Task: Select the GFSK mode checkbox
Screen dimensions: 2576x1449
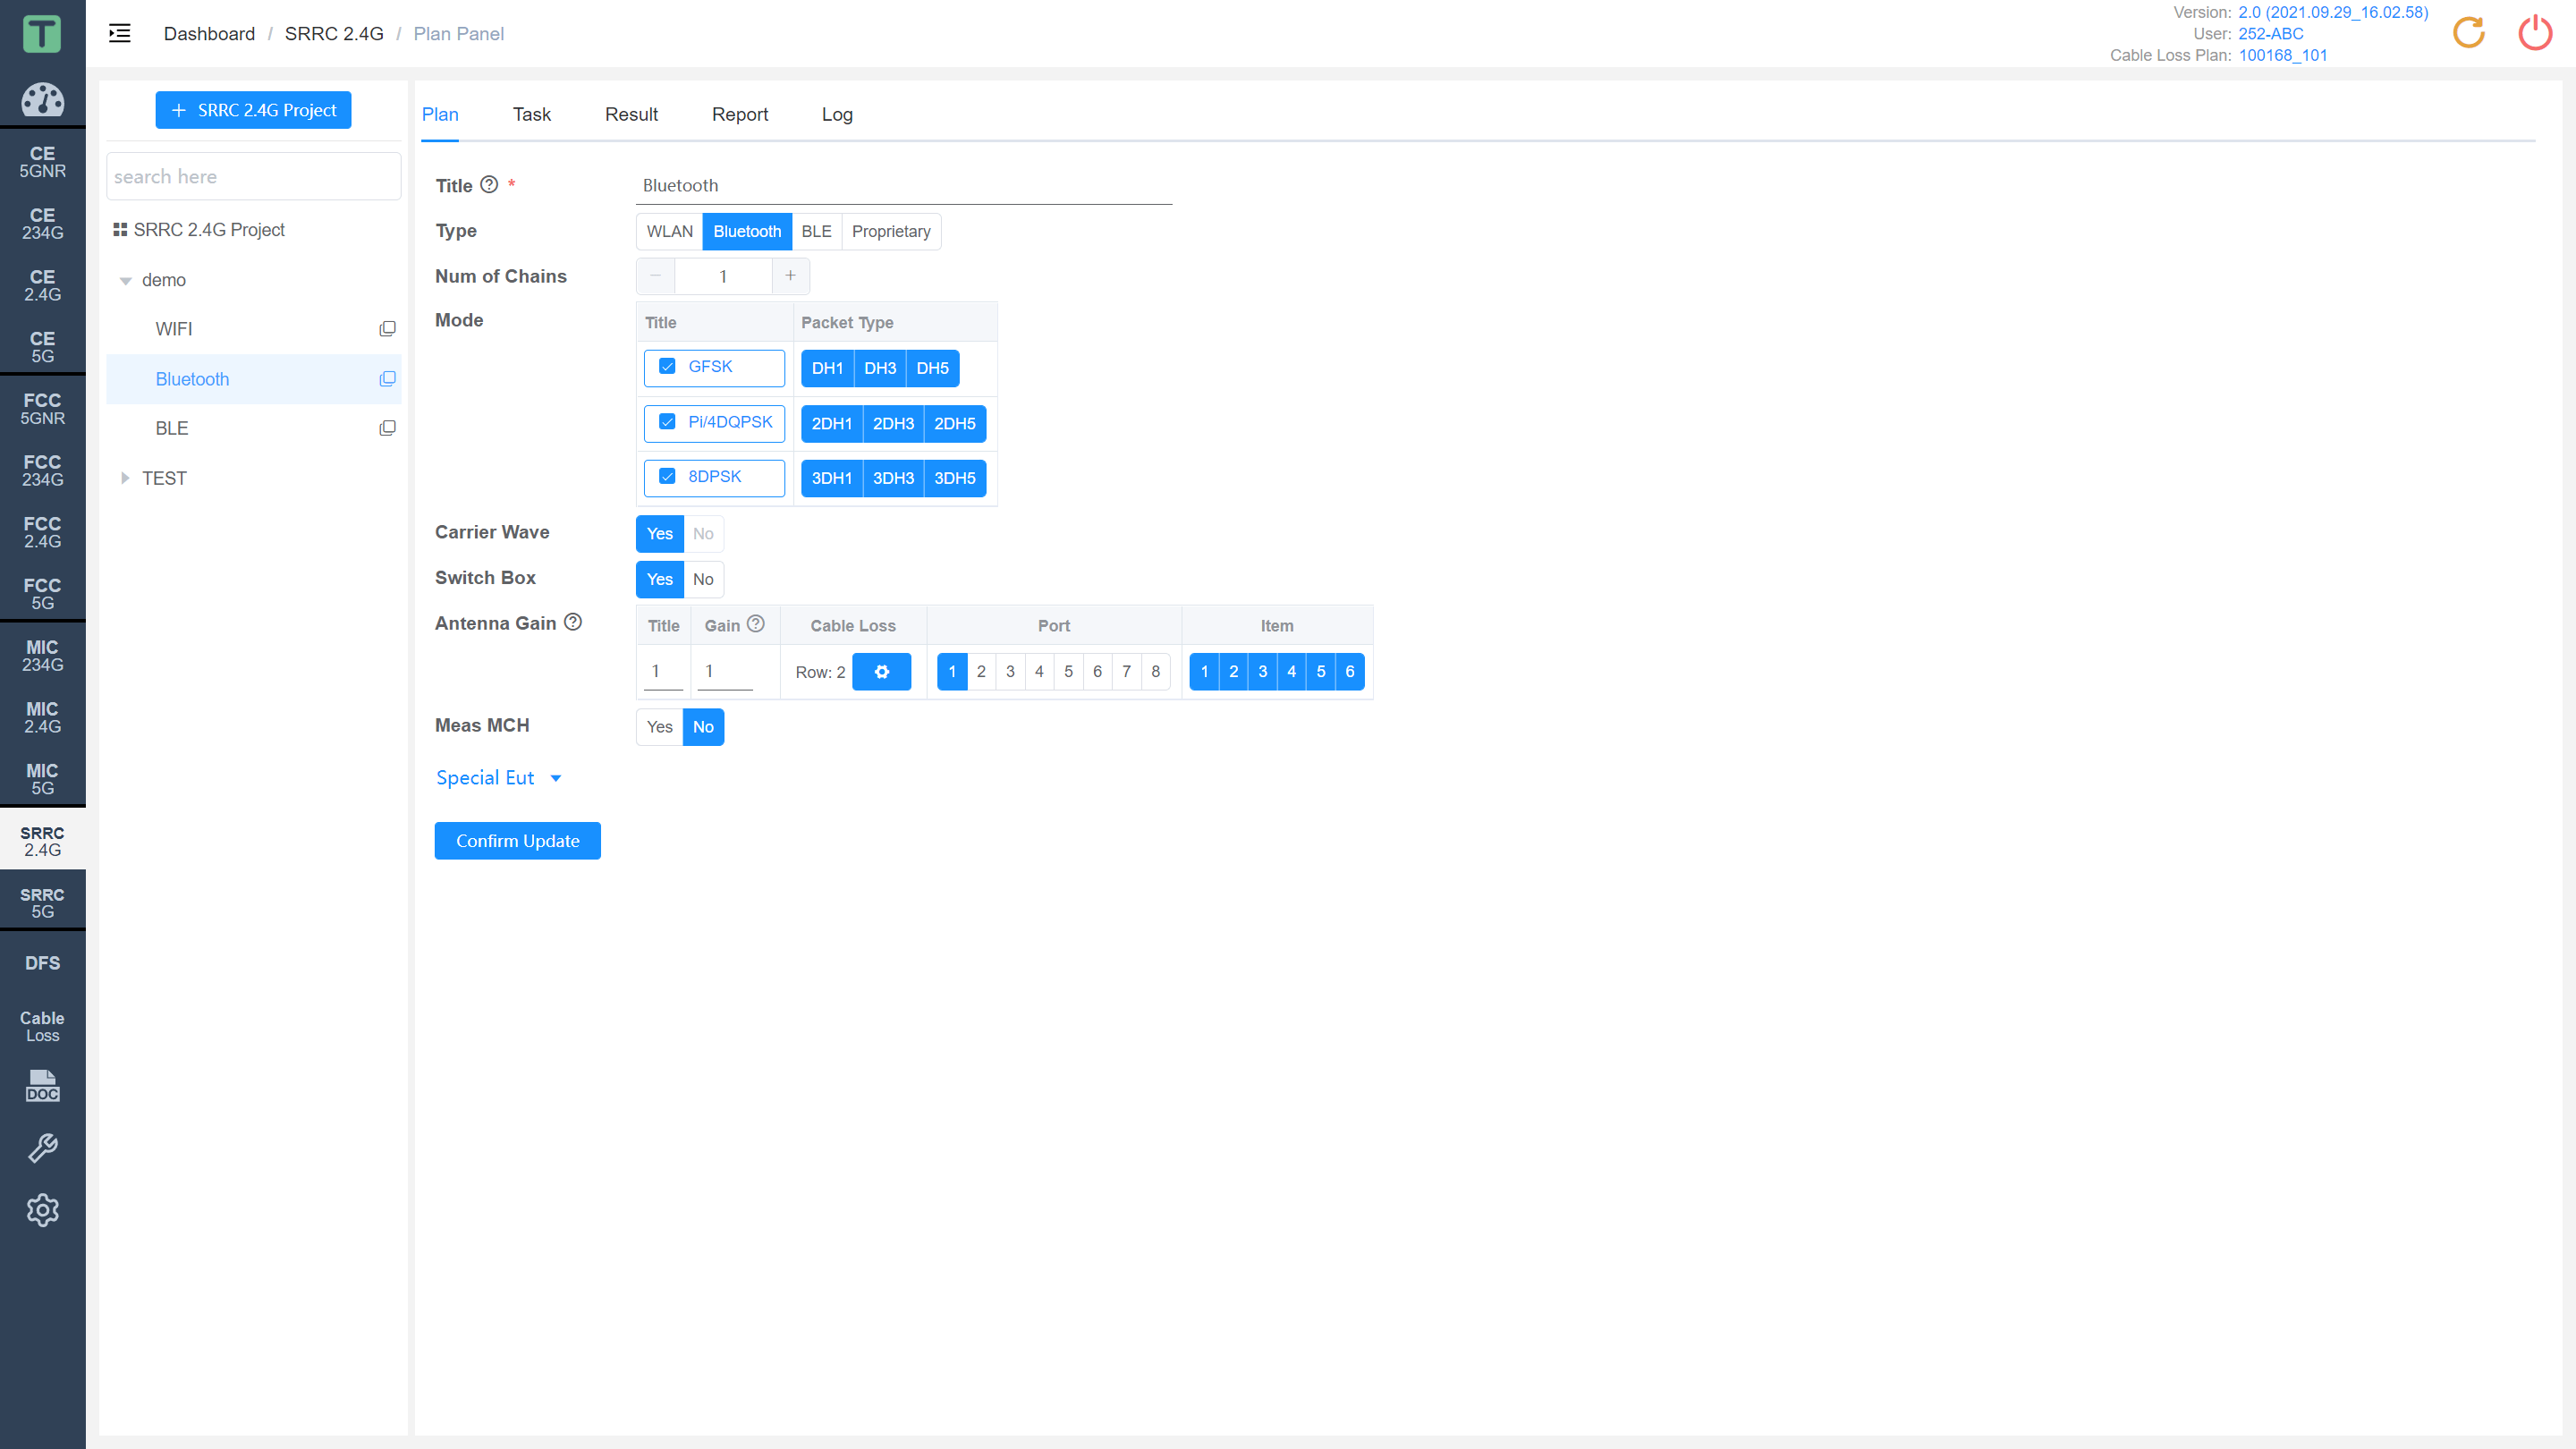Action: pyautogui.click(x=669, y=366)
